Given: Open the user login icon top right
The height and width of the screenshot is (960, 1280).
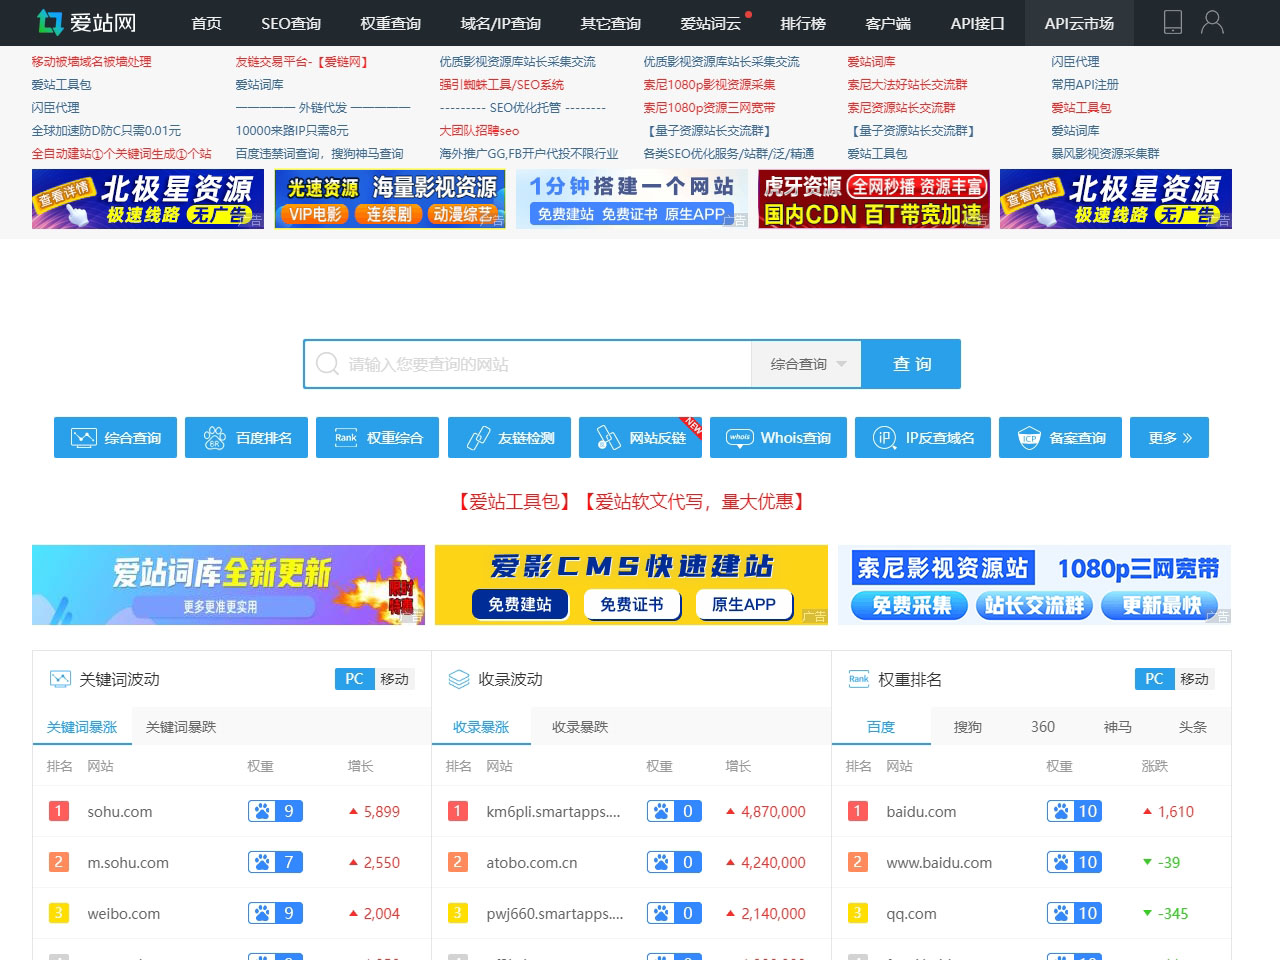Looking at the screenshot, I should 1212,23.
